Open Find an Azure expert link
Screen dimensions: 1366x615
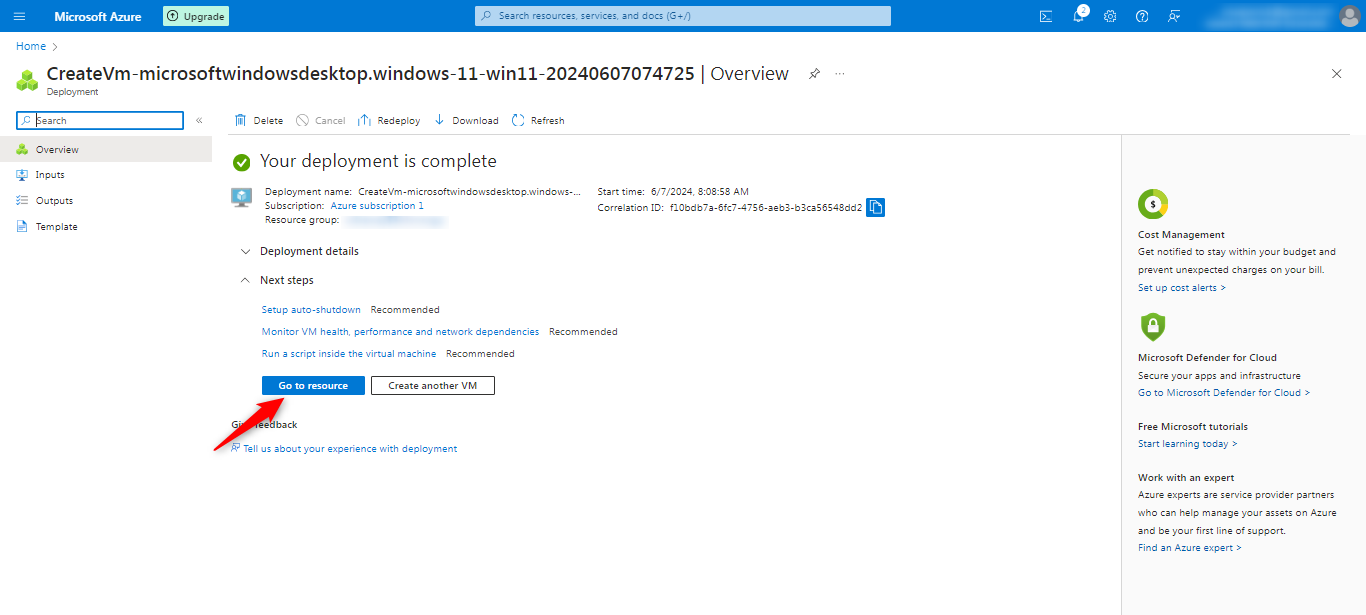[1190, 548]
